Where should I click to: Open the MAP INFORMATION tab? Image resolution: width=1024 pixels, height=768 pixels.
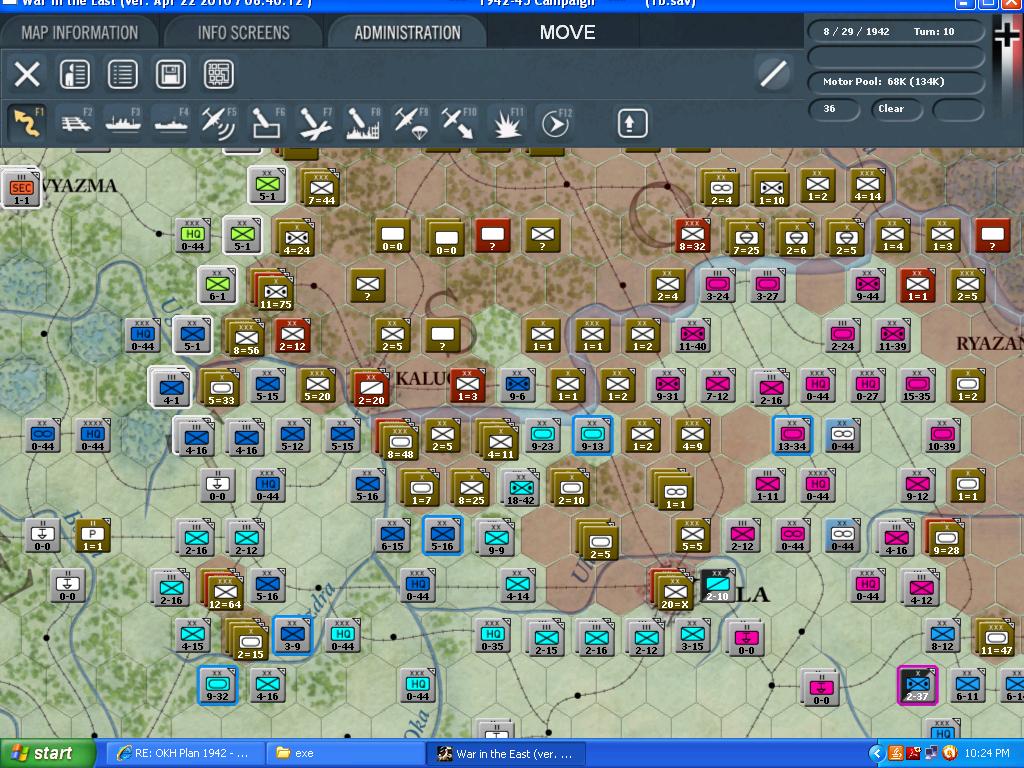point(80,33)
